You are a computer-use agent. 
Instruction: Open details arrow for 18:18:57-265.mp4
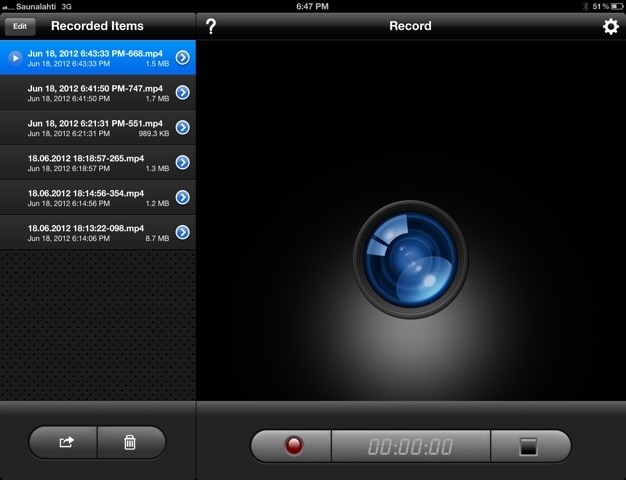coord(182,163)
